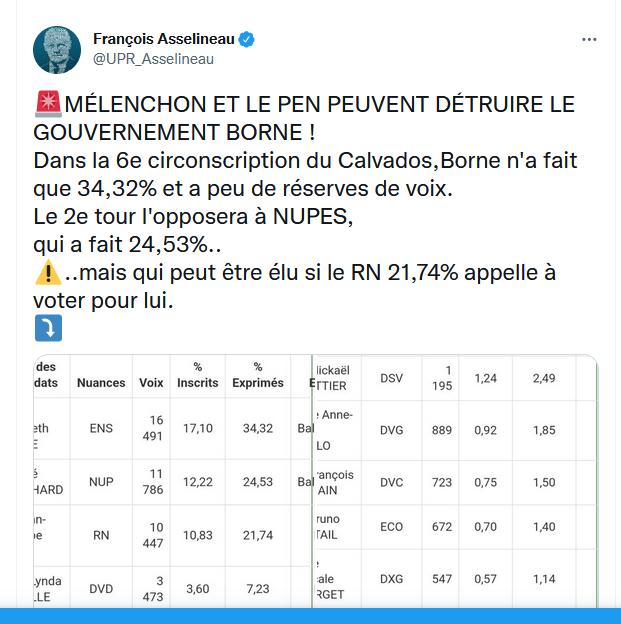Click the RN 21,74 percent cell

tap(258, 535)
